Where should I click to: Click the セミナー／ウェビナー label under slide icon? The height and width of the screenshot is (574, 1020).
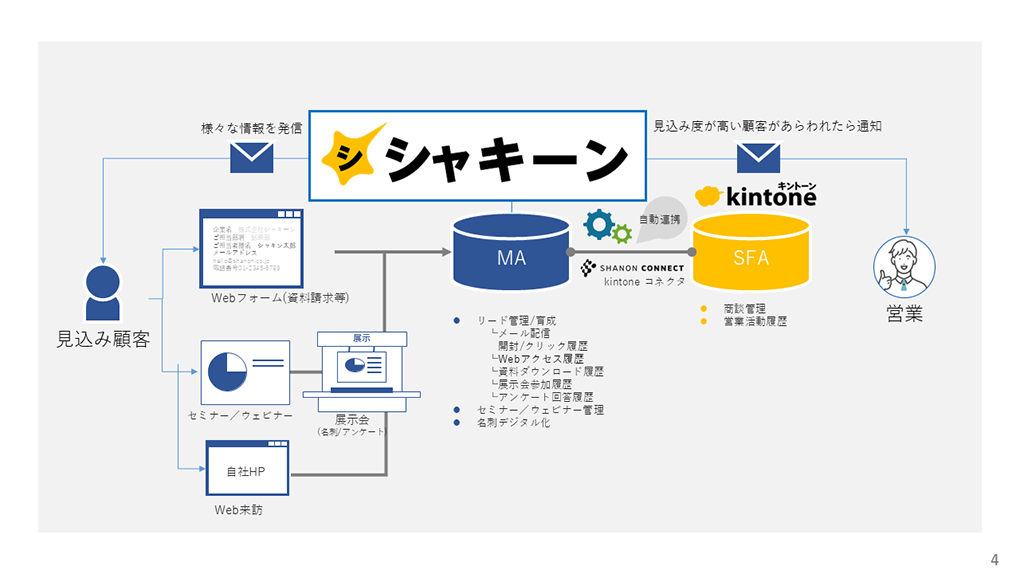tap(240, 415)
